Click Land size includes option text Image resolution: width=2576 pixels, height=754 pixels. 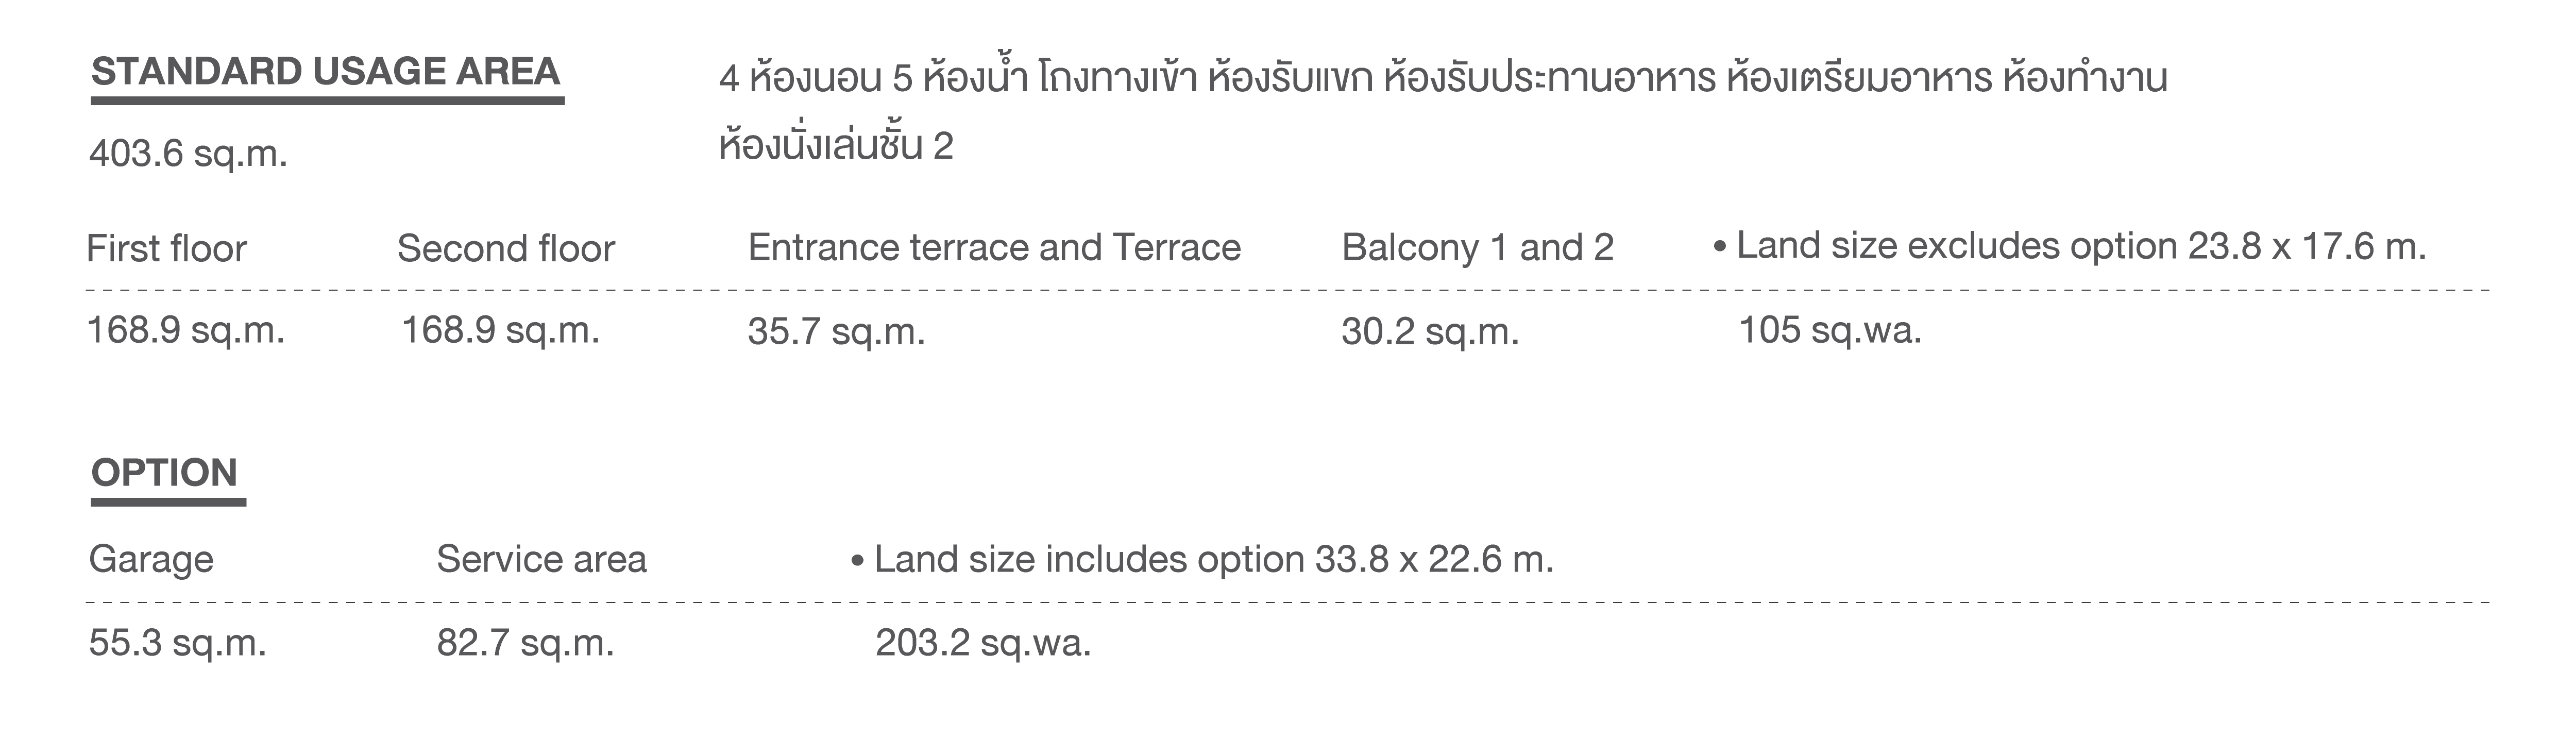pyautogui.click(x=1202, y=559)
